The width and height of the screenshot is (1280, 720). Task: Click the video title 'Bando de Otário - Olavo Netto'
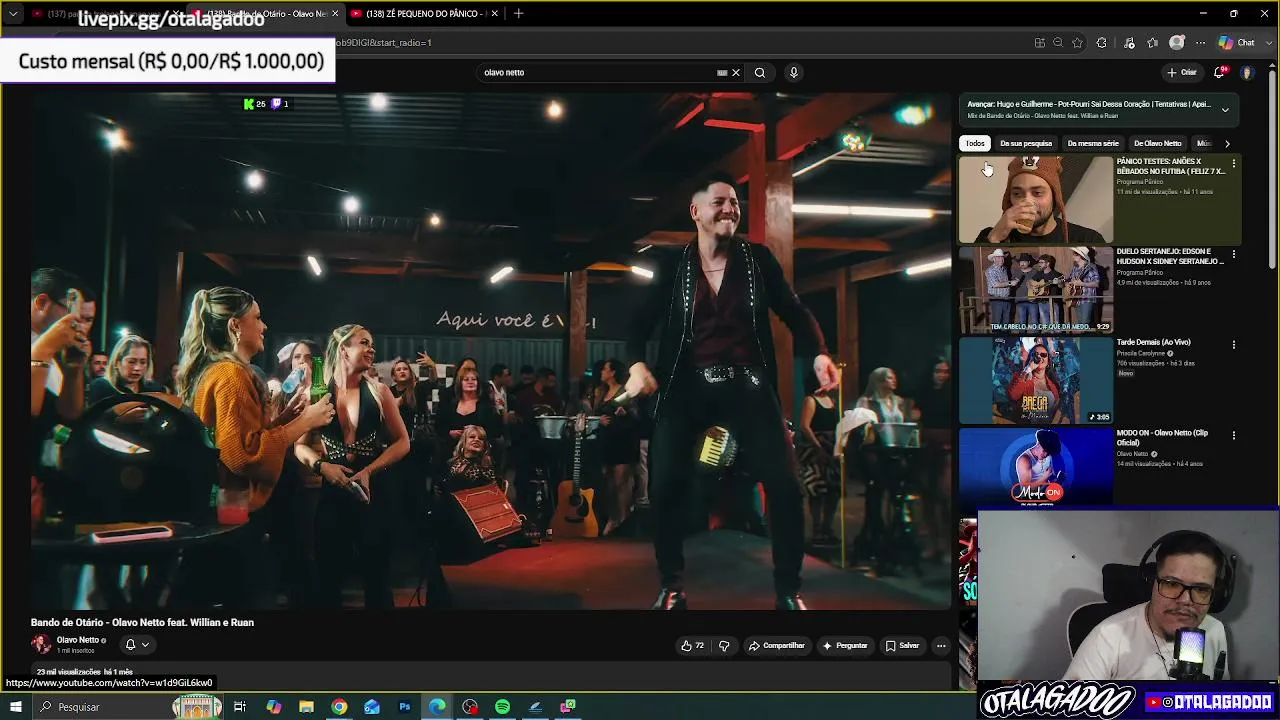(x=142, y=622)
